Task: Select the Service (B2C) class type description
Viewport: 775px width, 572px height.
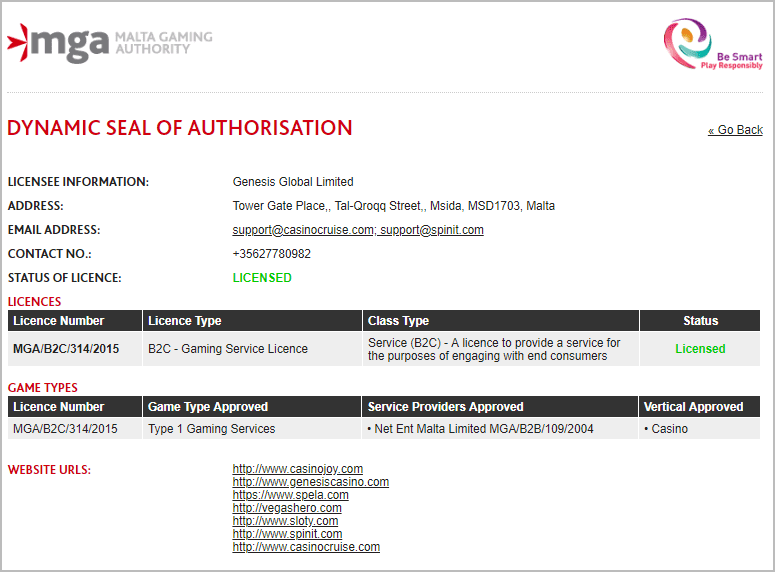Action: [x=494, y=349]
